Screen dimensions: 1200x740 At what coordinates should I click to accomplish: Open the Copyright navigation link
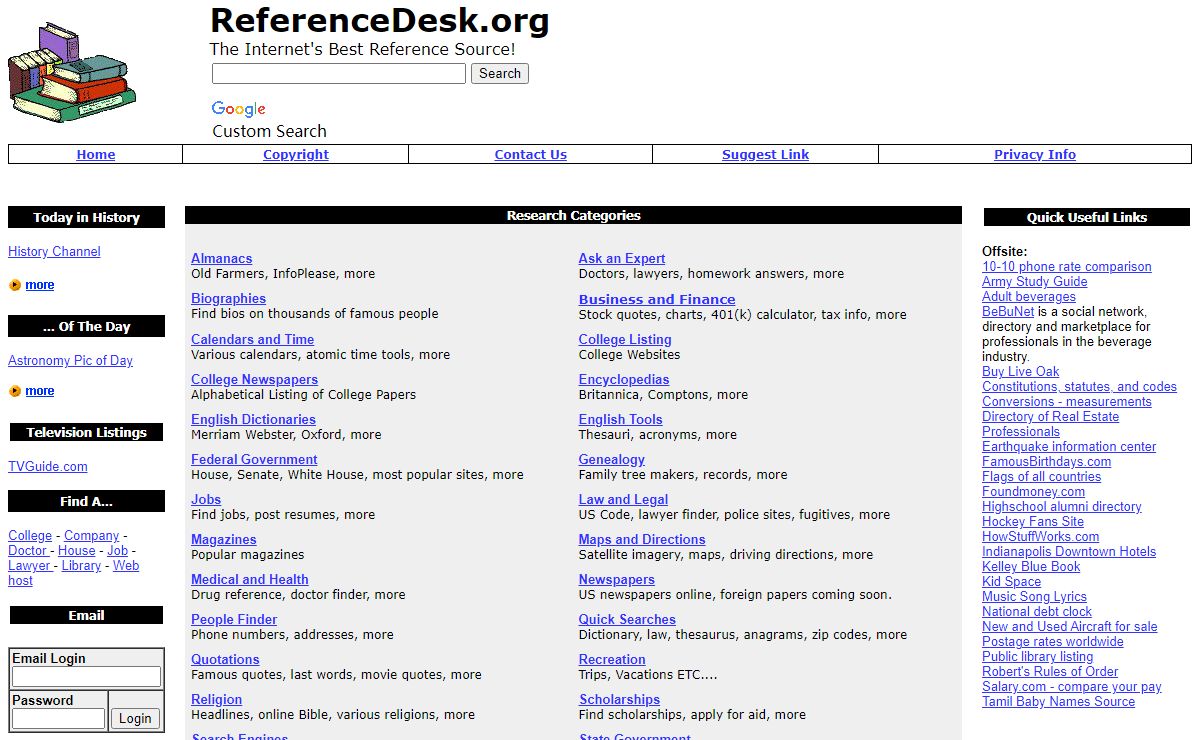click(x=296, y=154)
